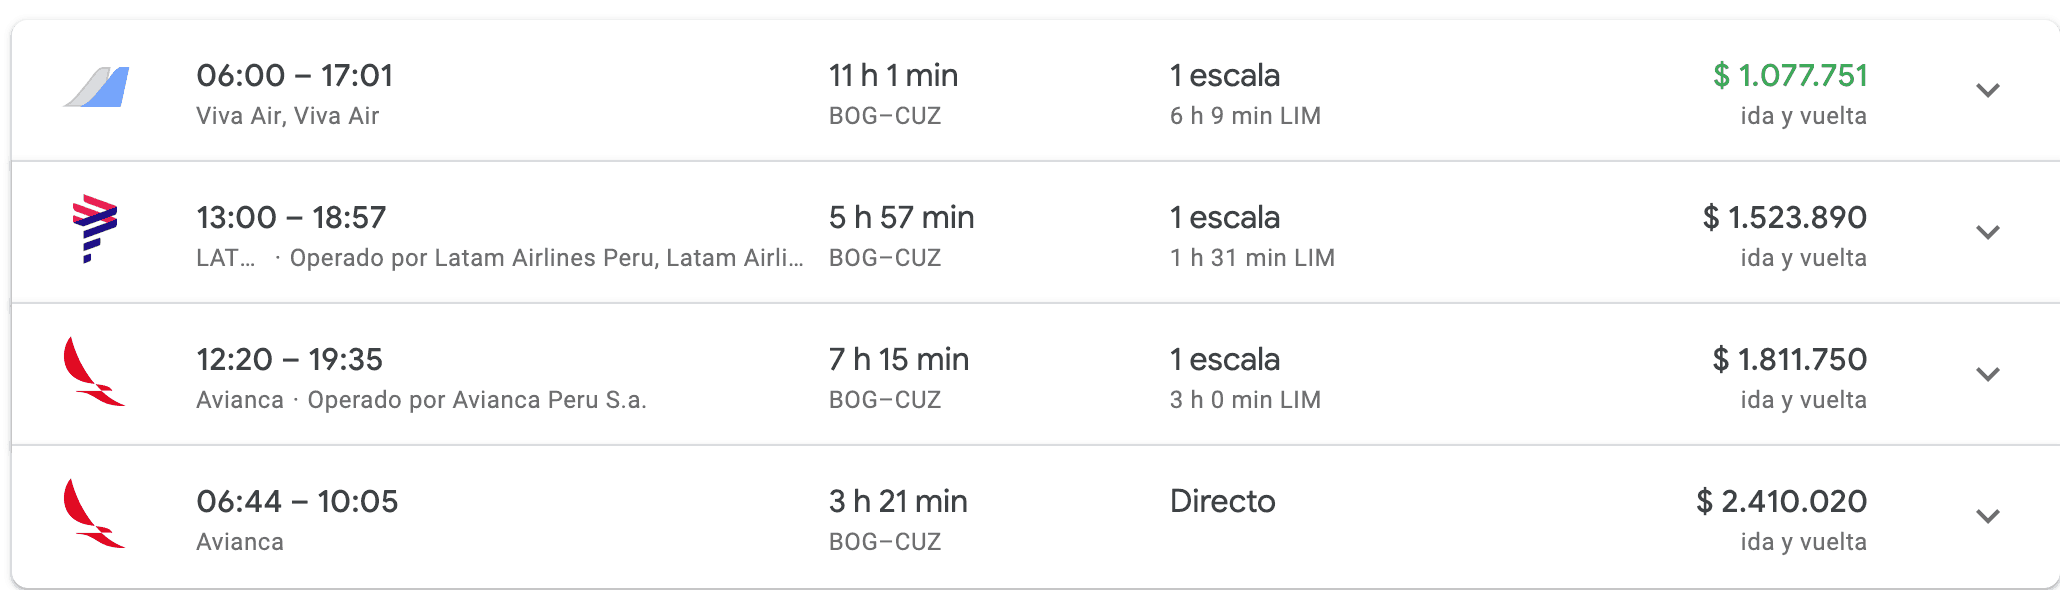Click the 6 h 9 min LIM layover
The image size is (2060, 590).
(1245, 116)
